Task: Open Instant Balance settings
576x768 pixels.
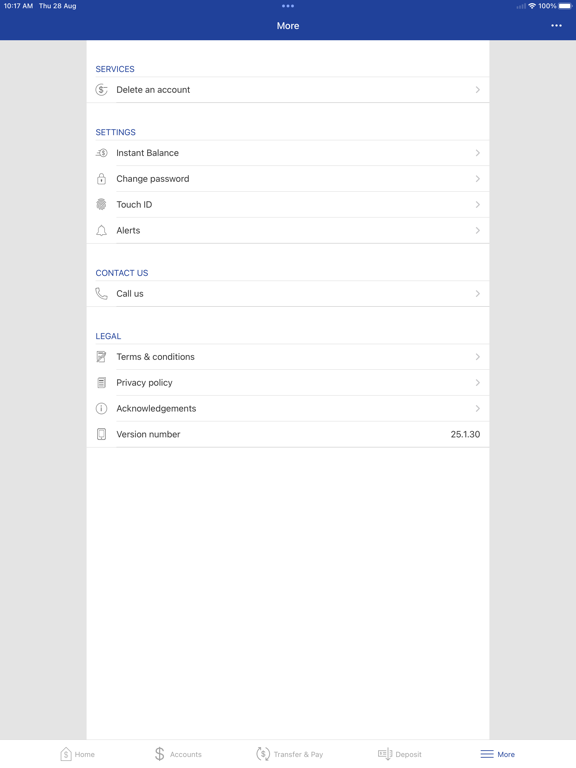Action: point(288,153)
